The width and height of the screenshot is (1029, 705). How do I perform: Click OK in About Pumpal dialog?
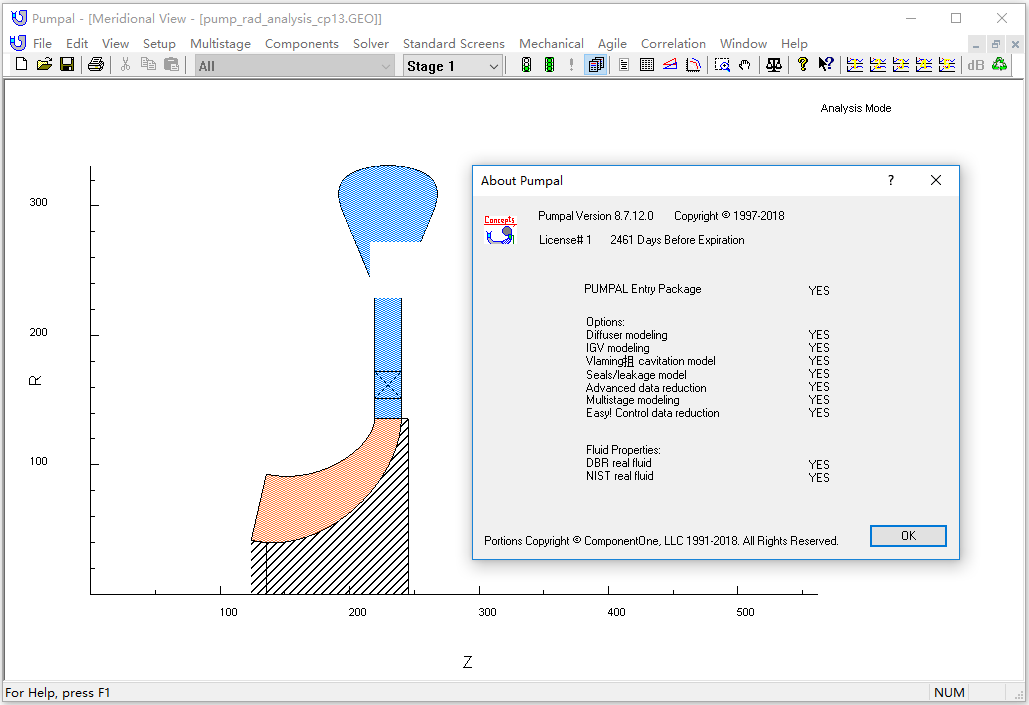pos(908,536)
